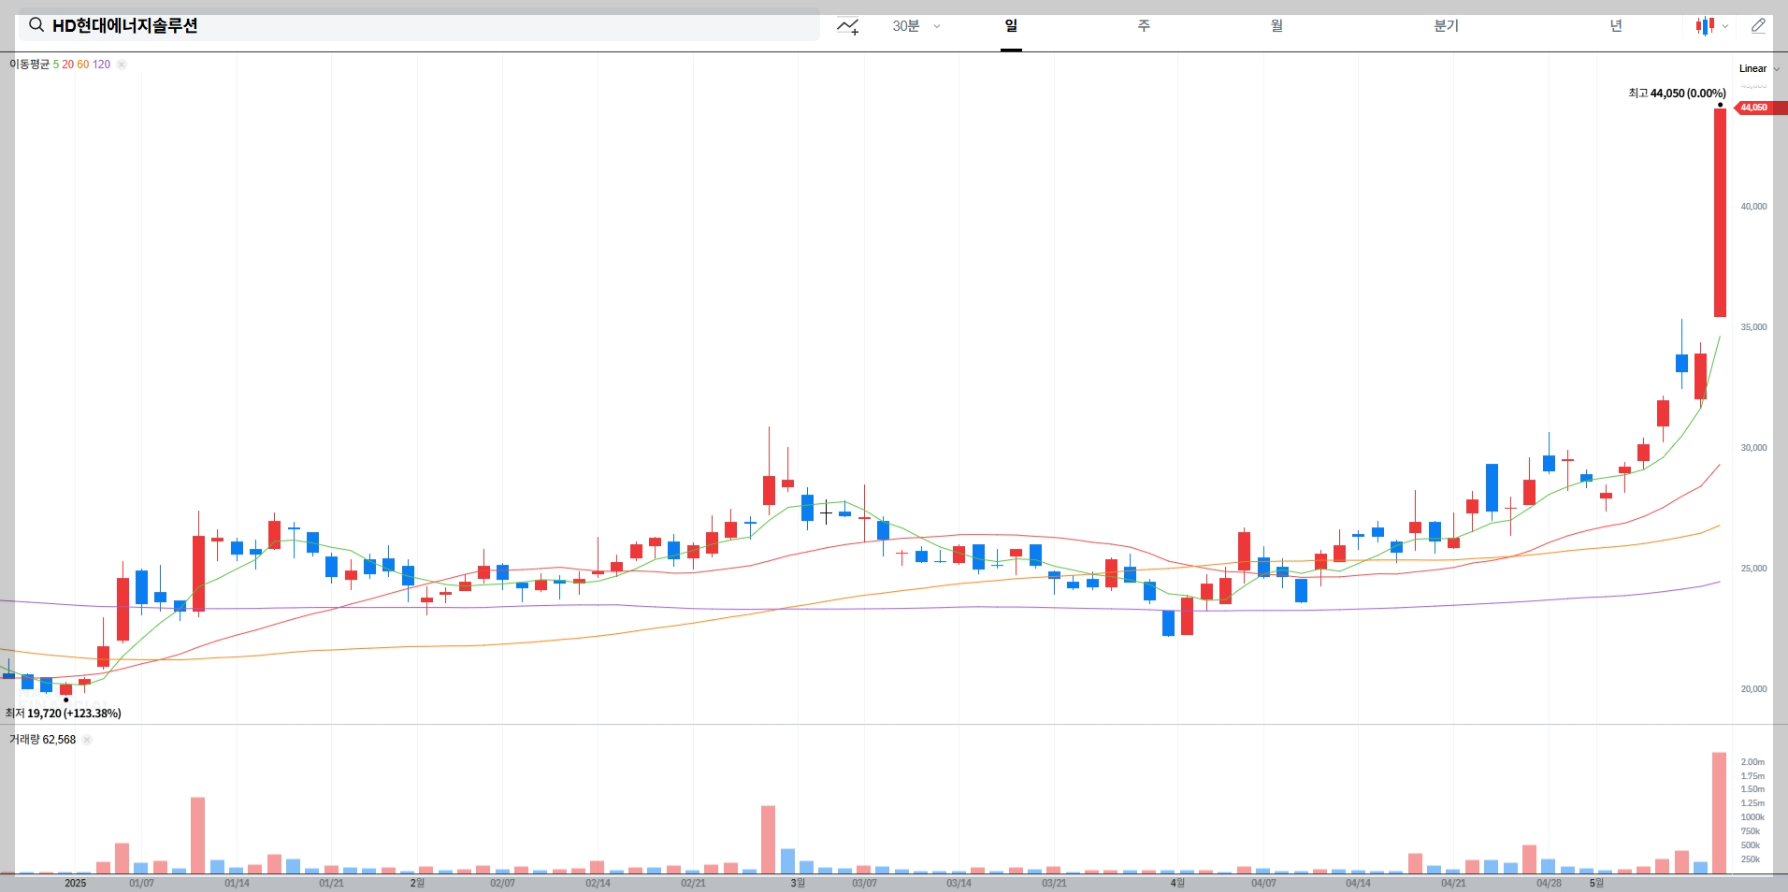Viewport: 1788px width, 892px height.
Task: Select the tall red candle reaching 44,050
Action: pos(1720,212)
